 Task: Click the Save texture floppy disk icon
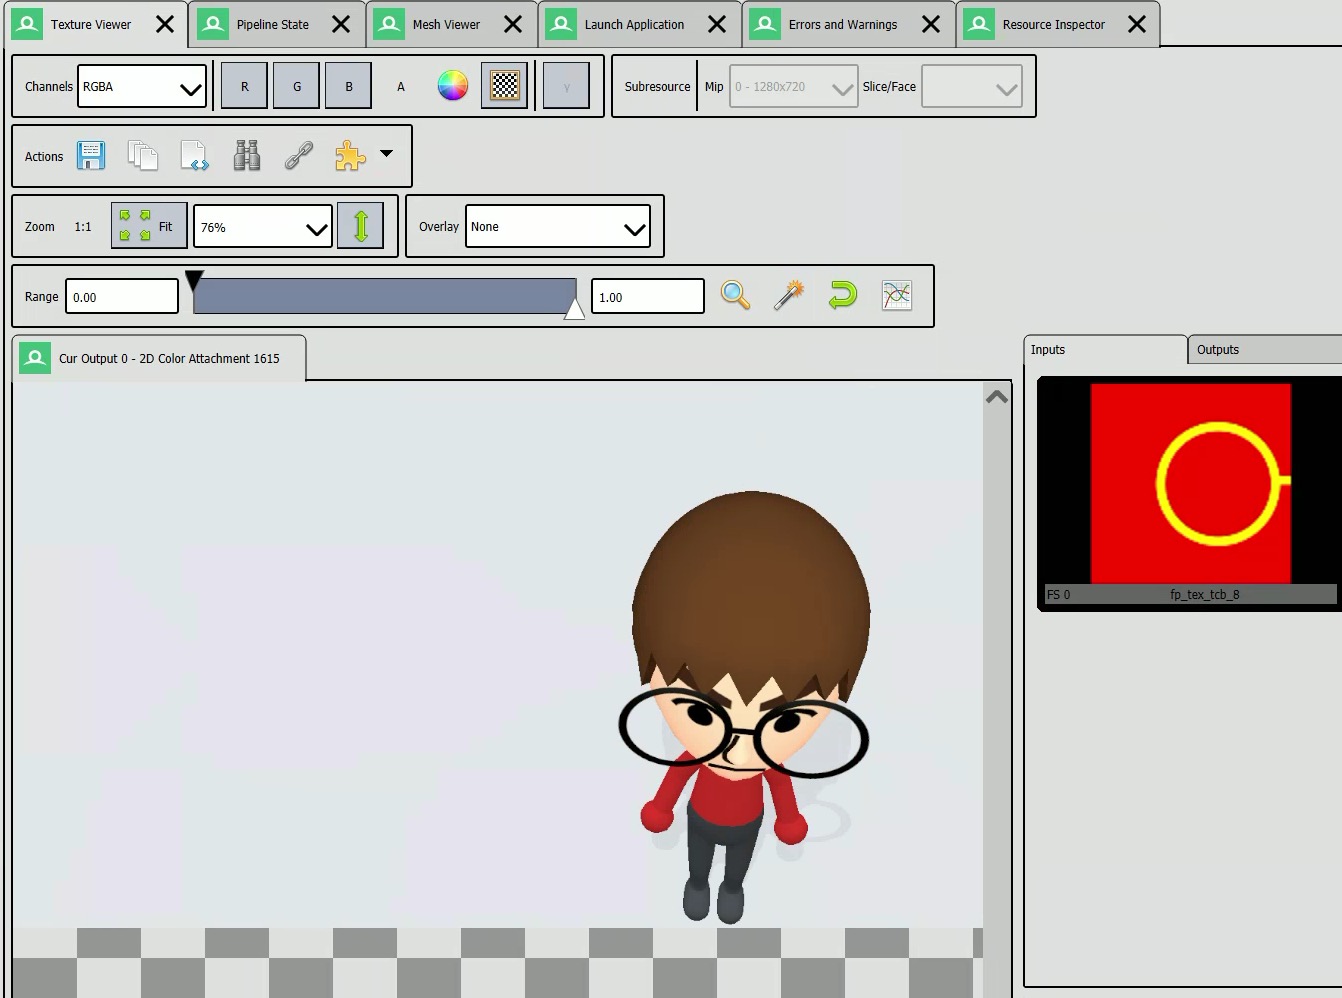coord(91,156)
